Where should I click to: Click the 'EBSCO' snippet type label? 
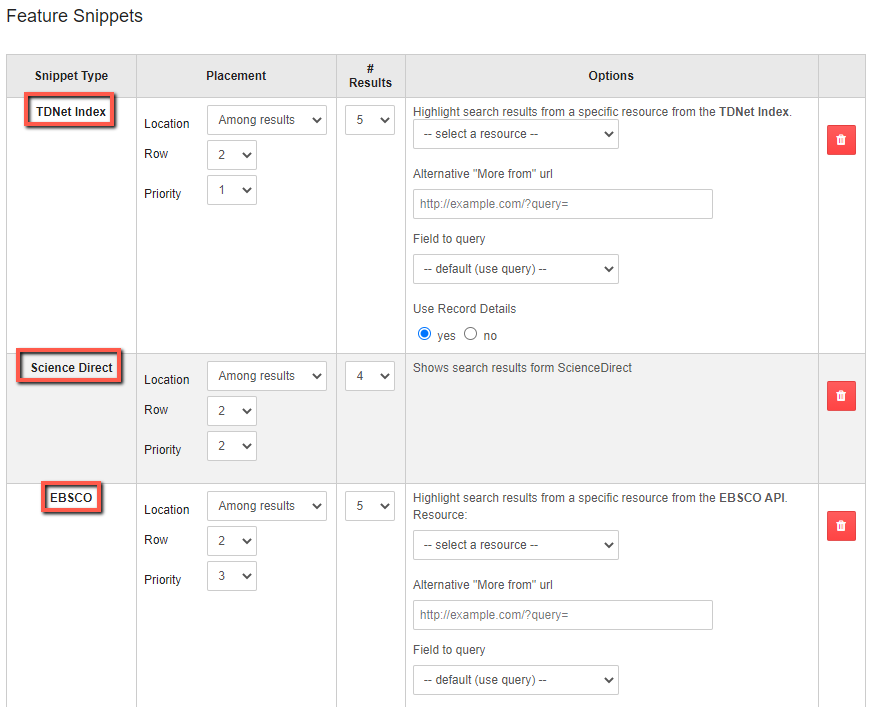point(71,498)
